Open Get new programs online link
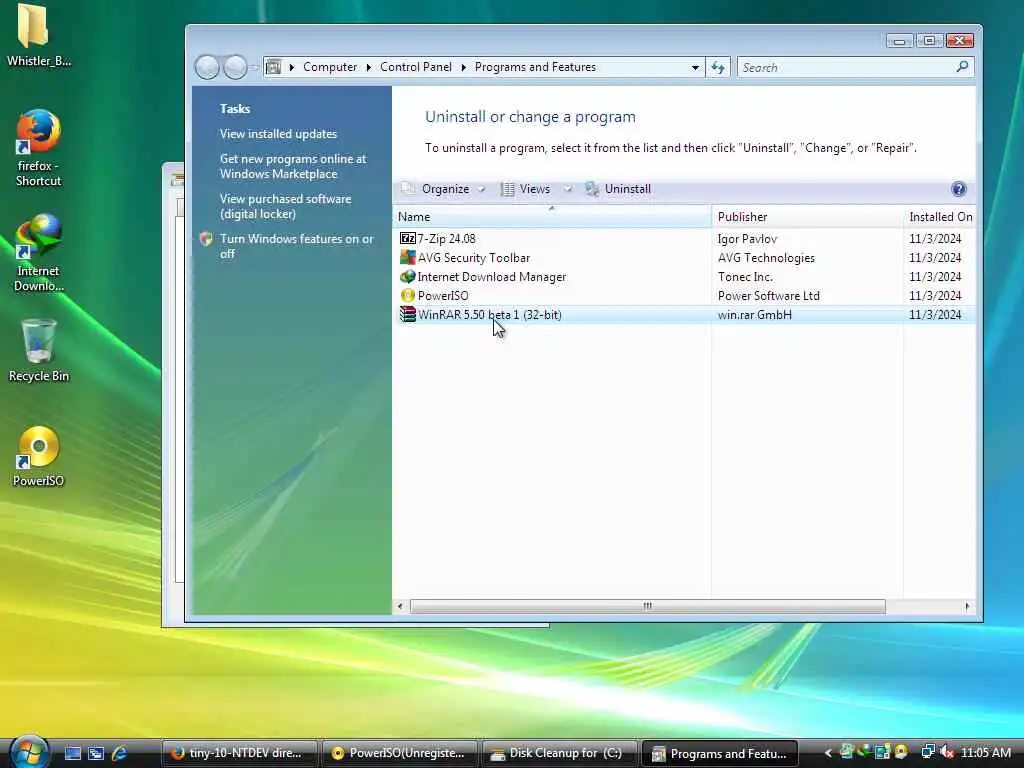The image size is (1024, 768). click(x=293, y=167)
